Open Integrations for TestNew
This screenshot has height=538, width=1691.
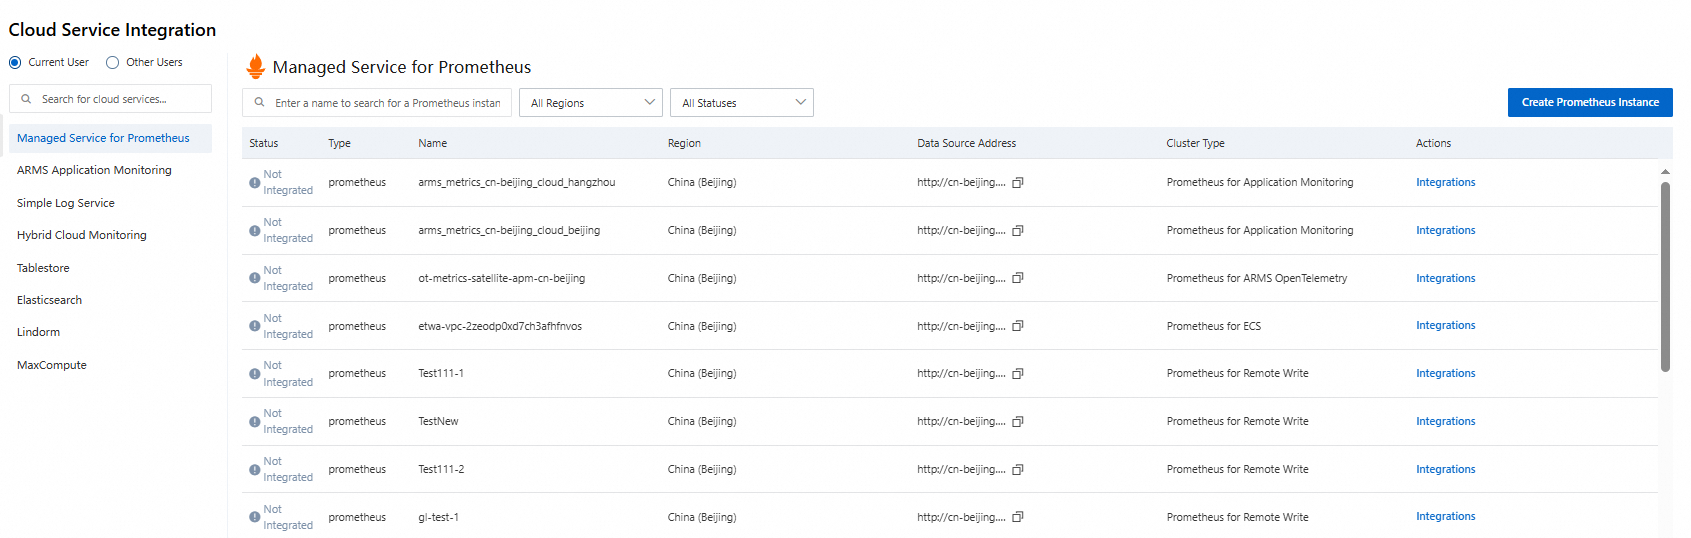(1445, 421)
